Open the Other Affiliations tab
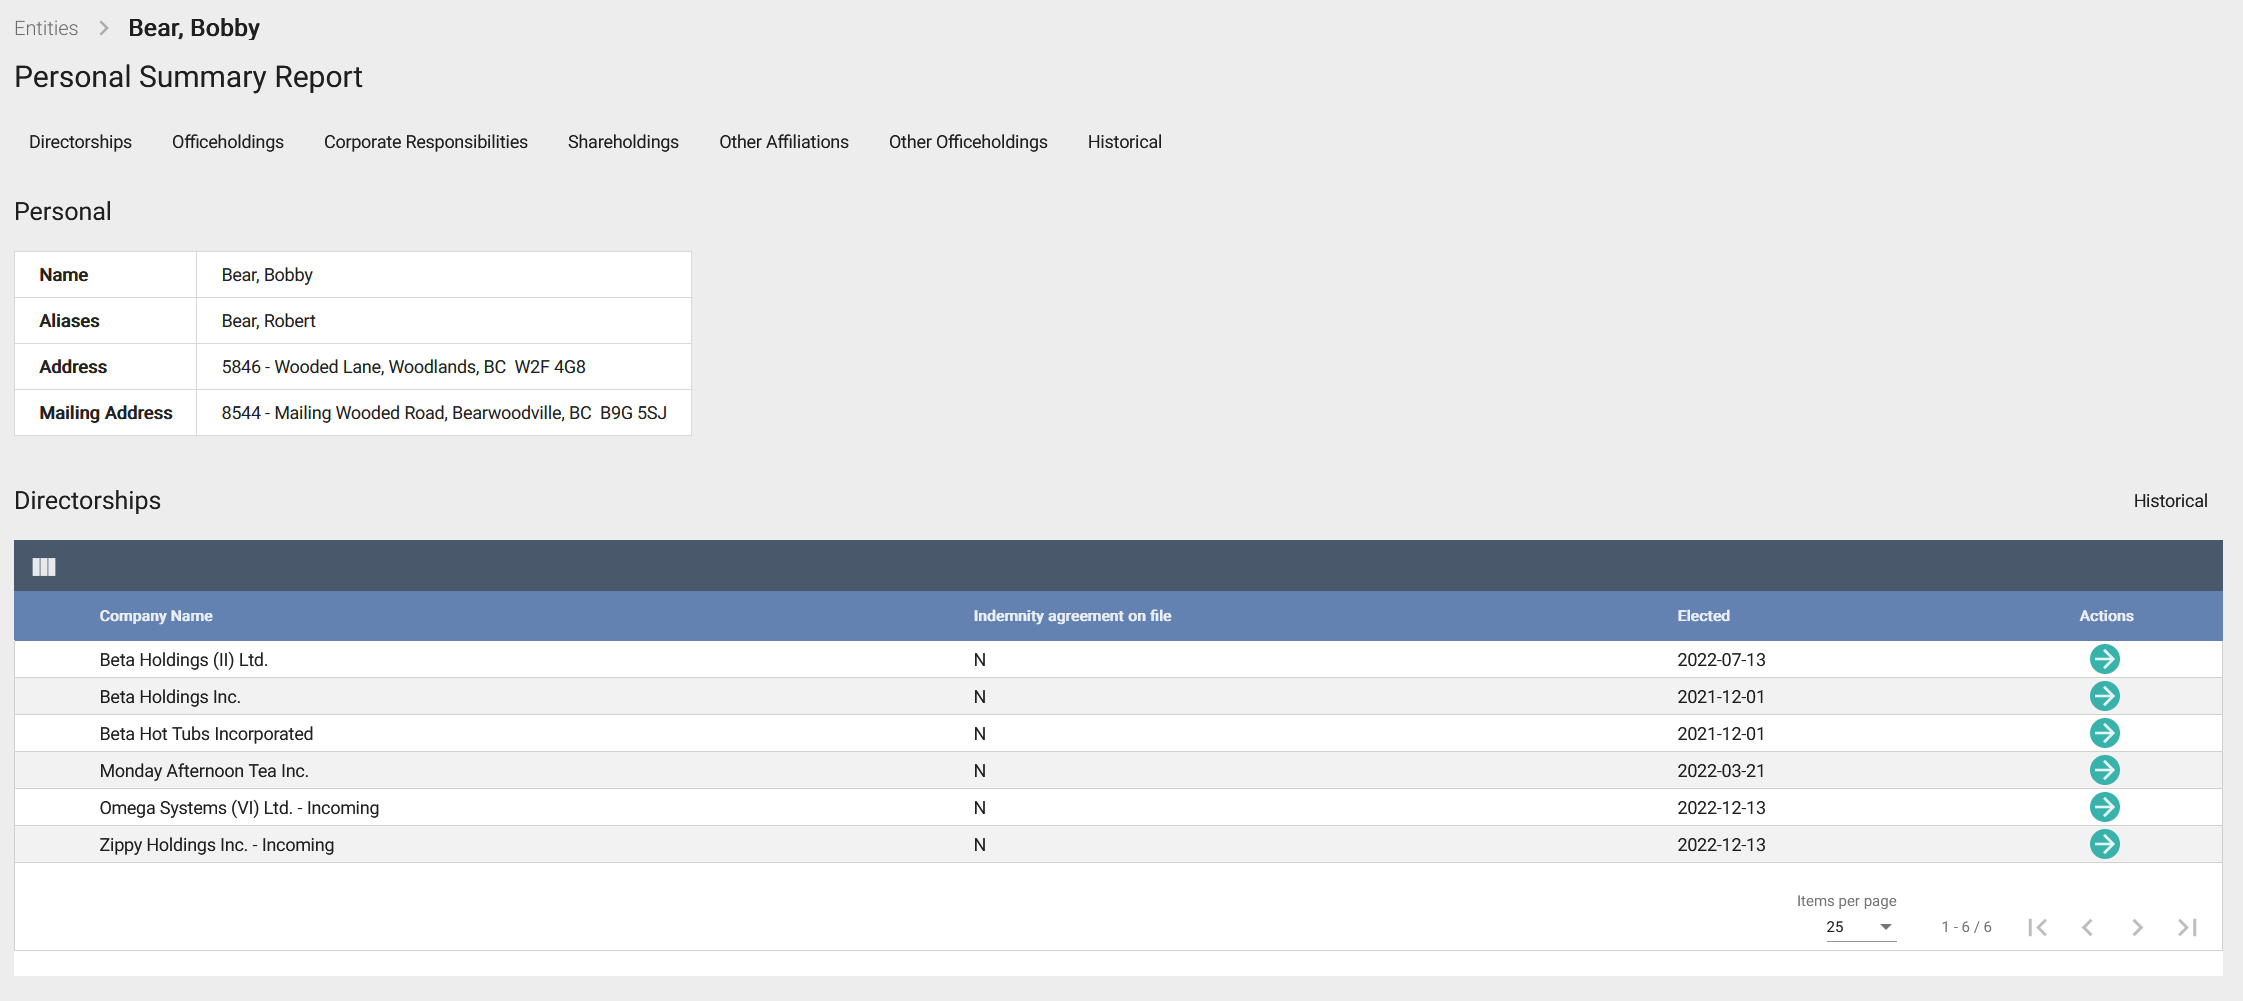The height and width of the screenshot is (1001, 2243). click(783, 142)
